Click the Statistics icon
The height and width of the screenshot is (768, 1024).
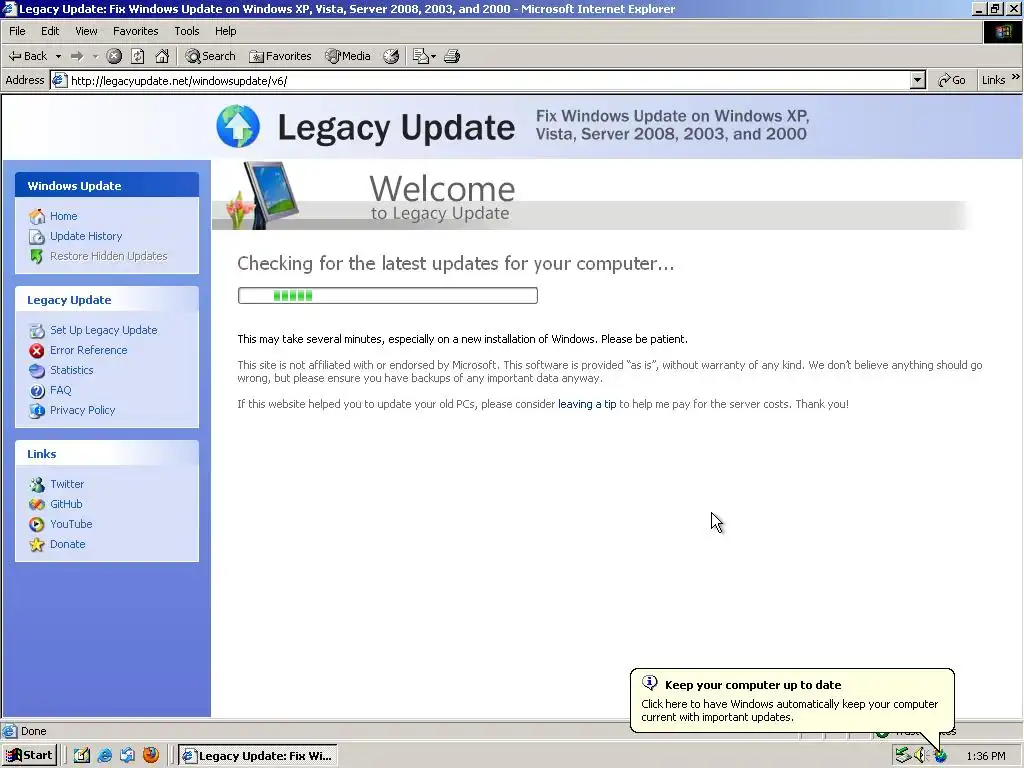point(37,371)
